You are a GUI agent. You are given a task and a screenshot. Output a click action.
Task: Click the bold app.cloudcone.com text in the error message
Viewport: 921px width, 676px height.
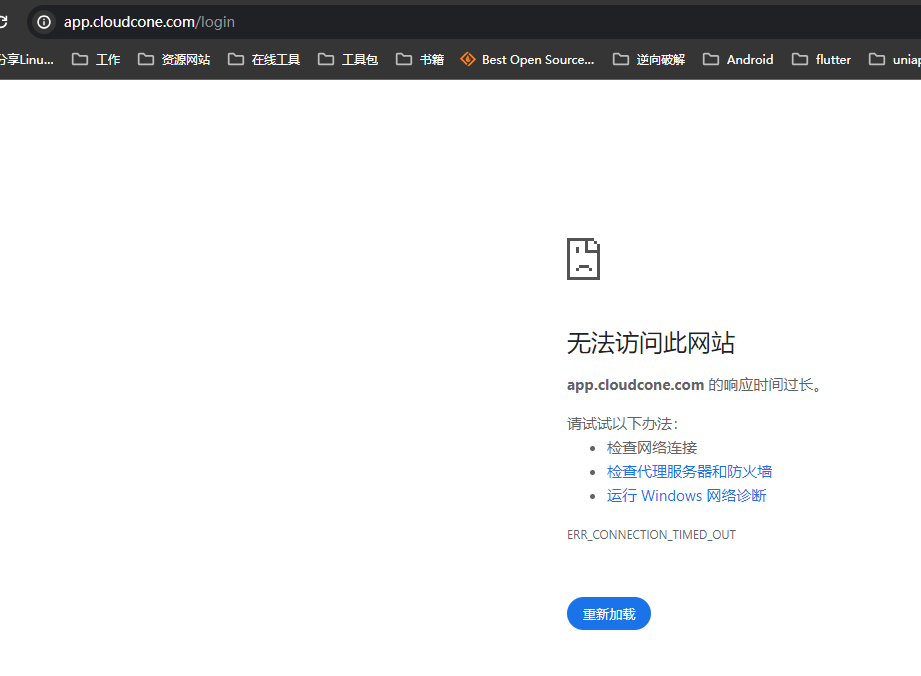[x=635, y=385]
